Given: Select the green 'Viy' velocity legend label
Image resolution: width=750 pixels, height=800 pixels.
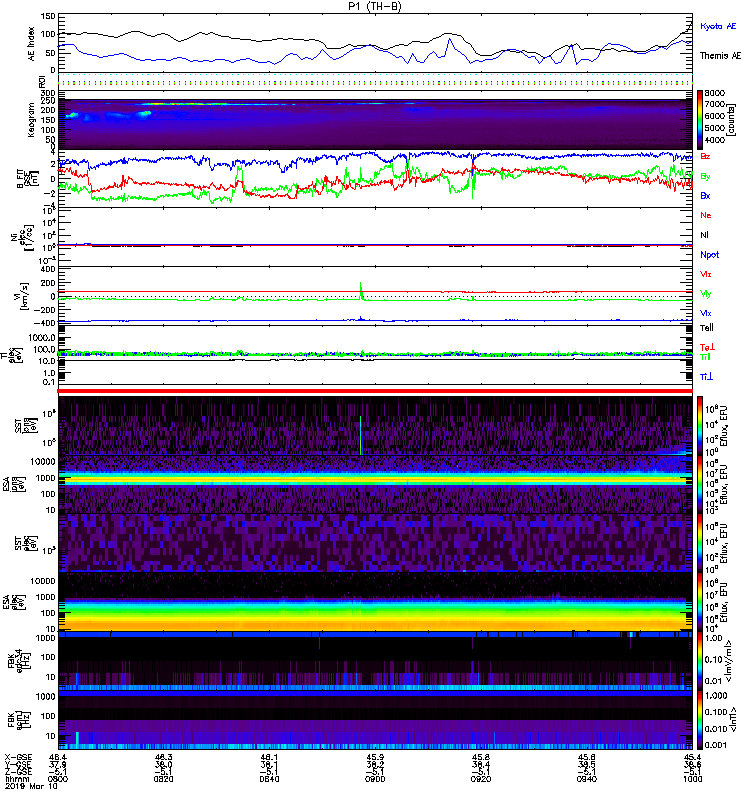Looking at the screenshot, I should tap(706, 294).
